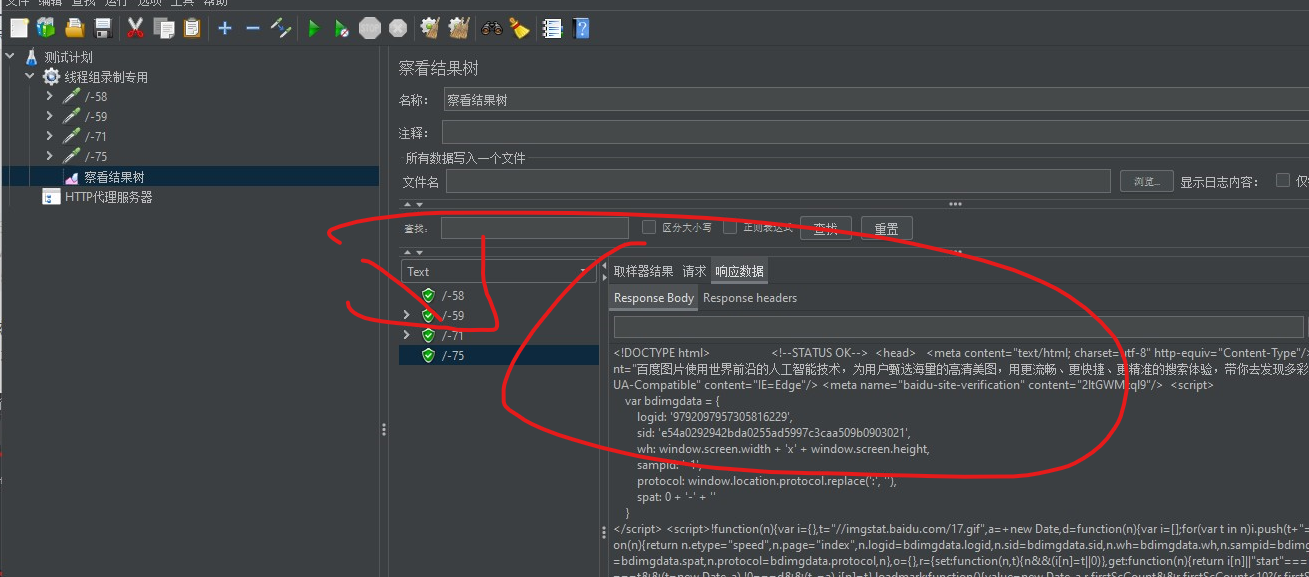Shut down the test threads
1309x577 pixels.
(x=398, y=29)
